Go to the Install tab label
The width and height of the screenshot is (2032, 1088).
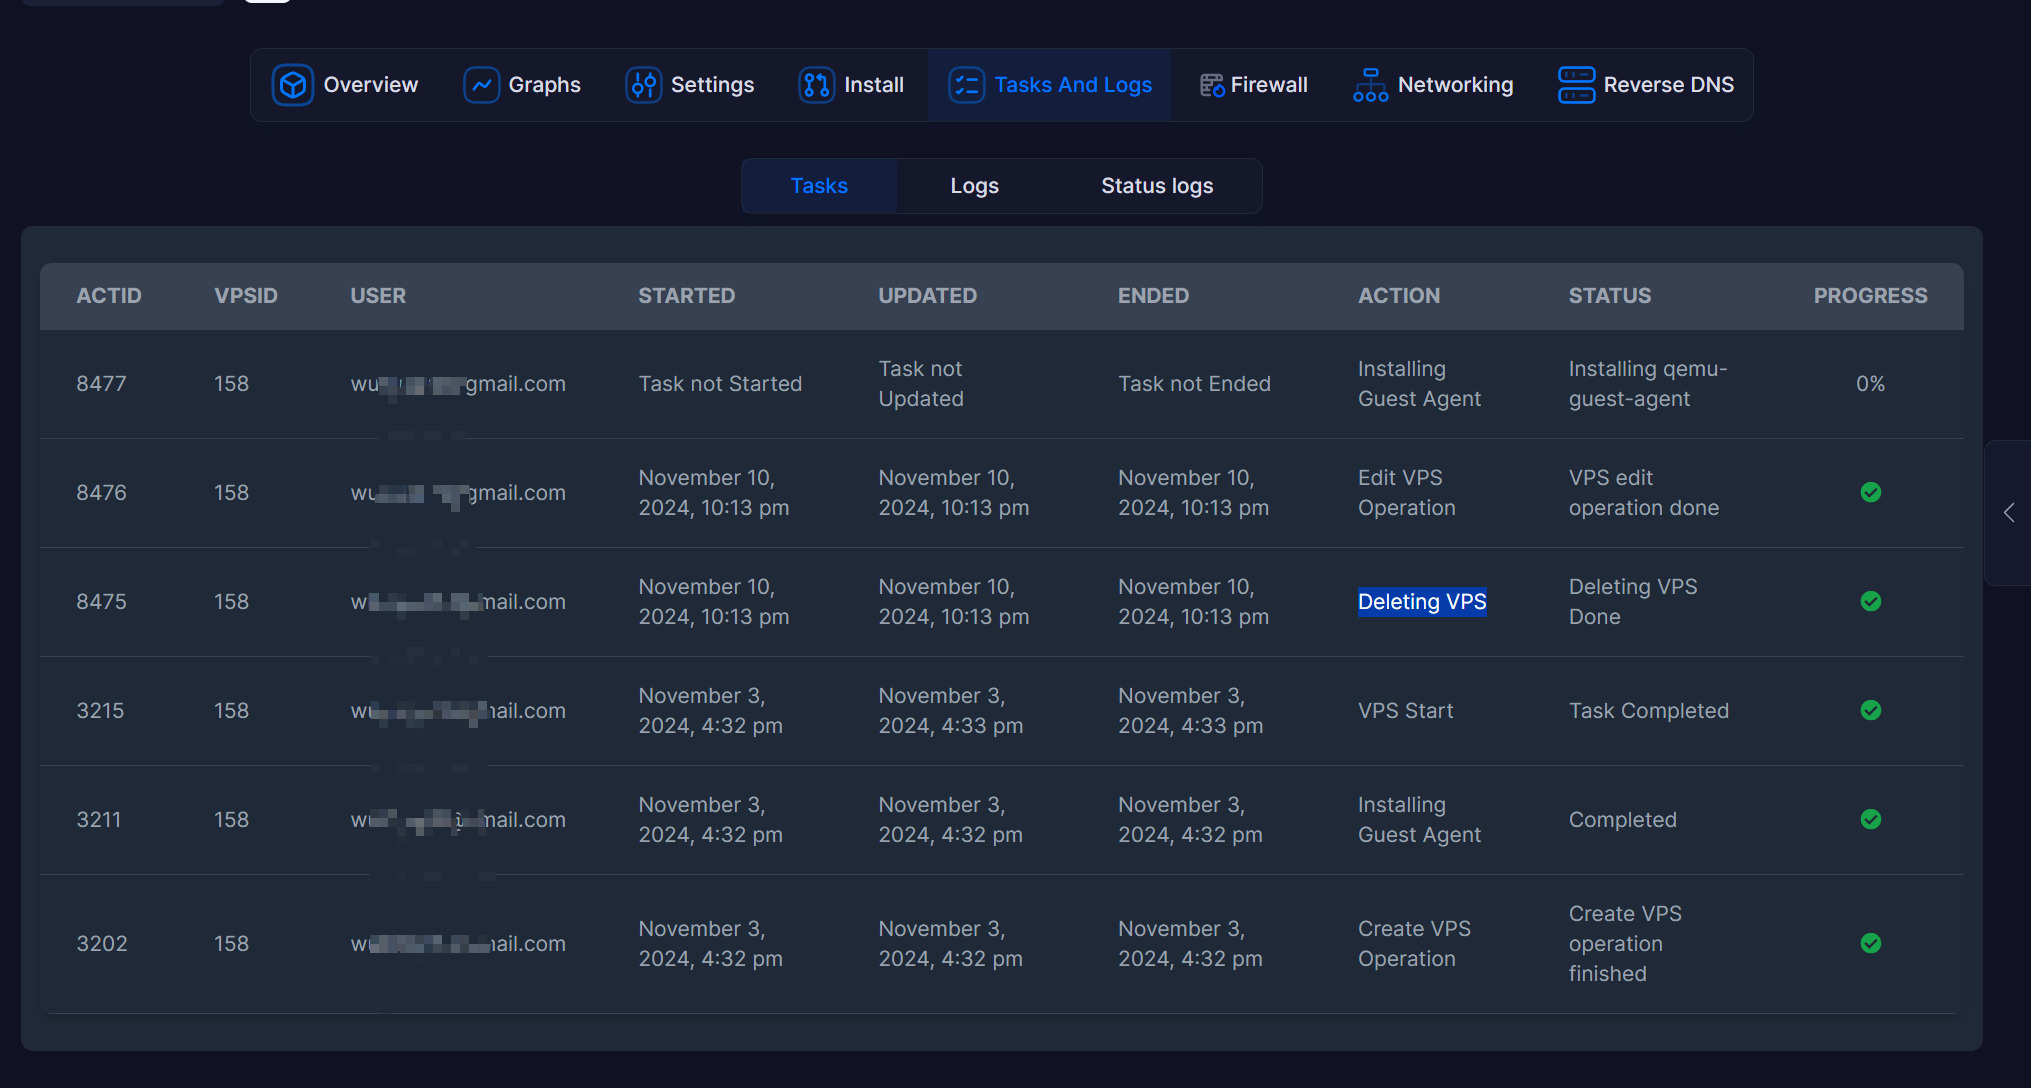point(874,85)
